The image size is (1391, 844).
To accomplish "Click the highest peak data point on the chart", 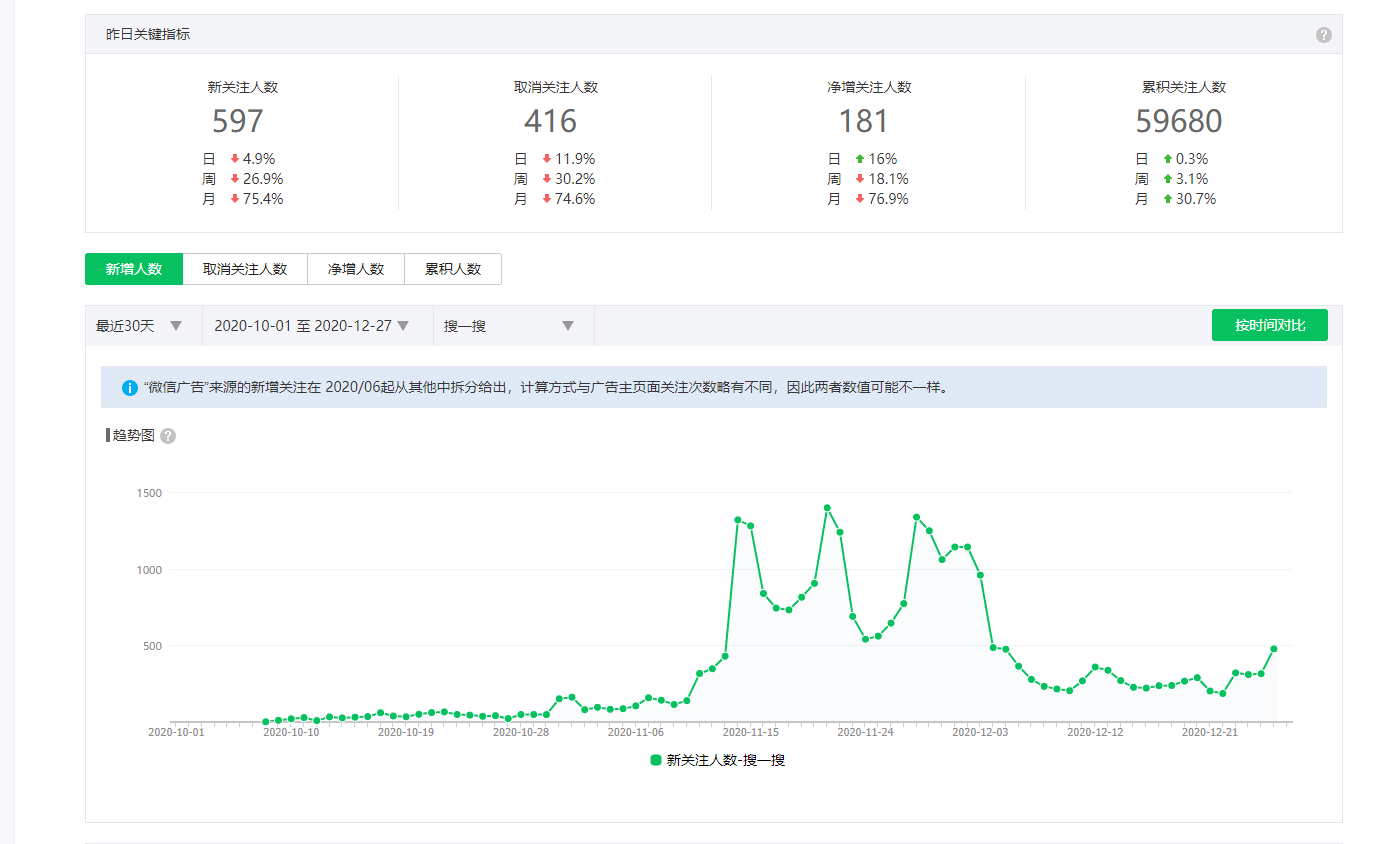I will point(827,508).
